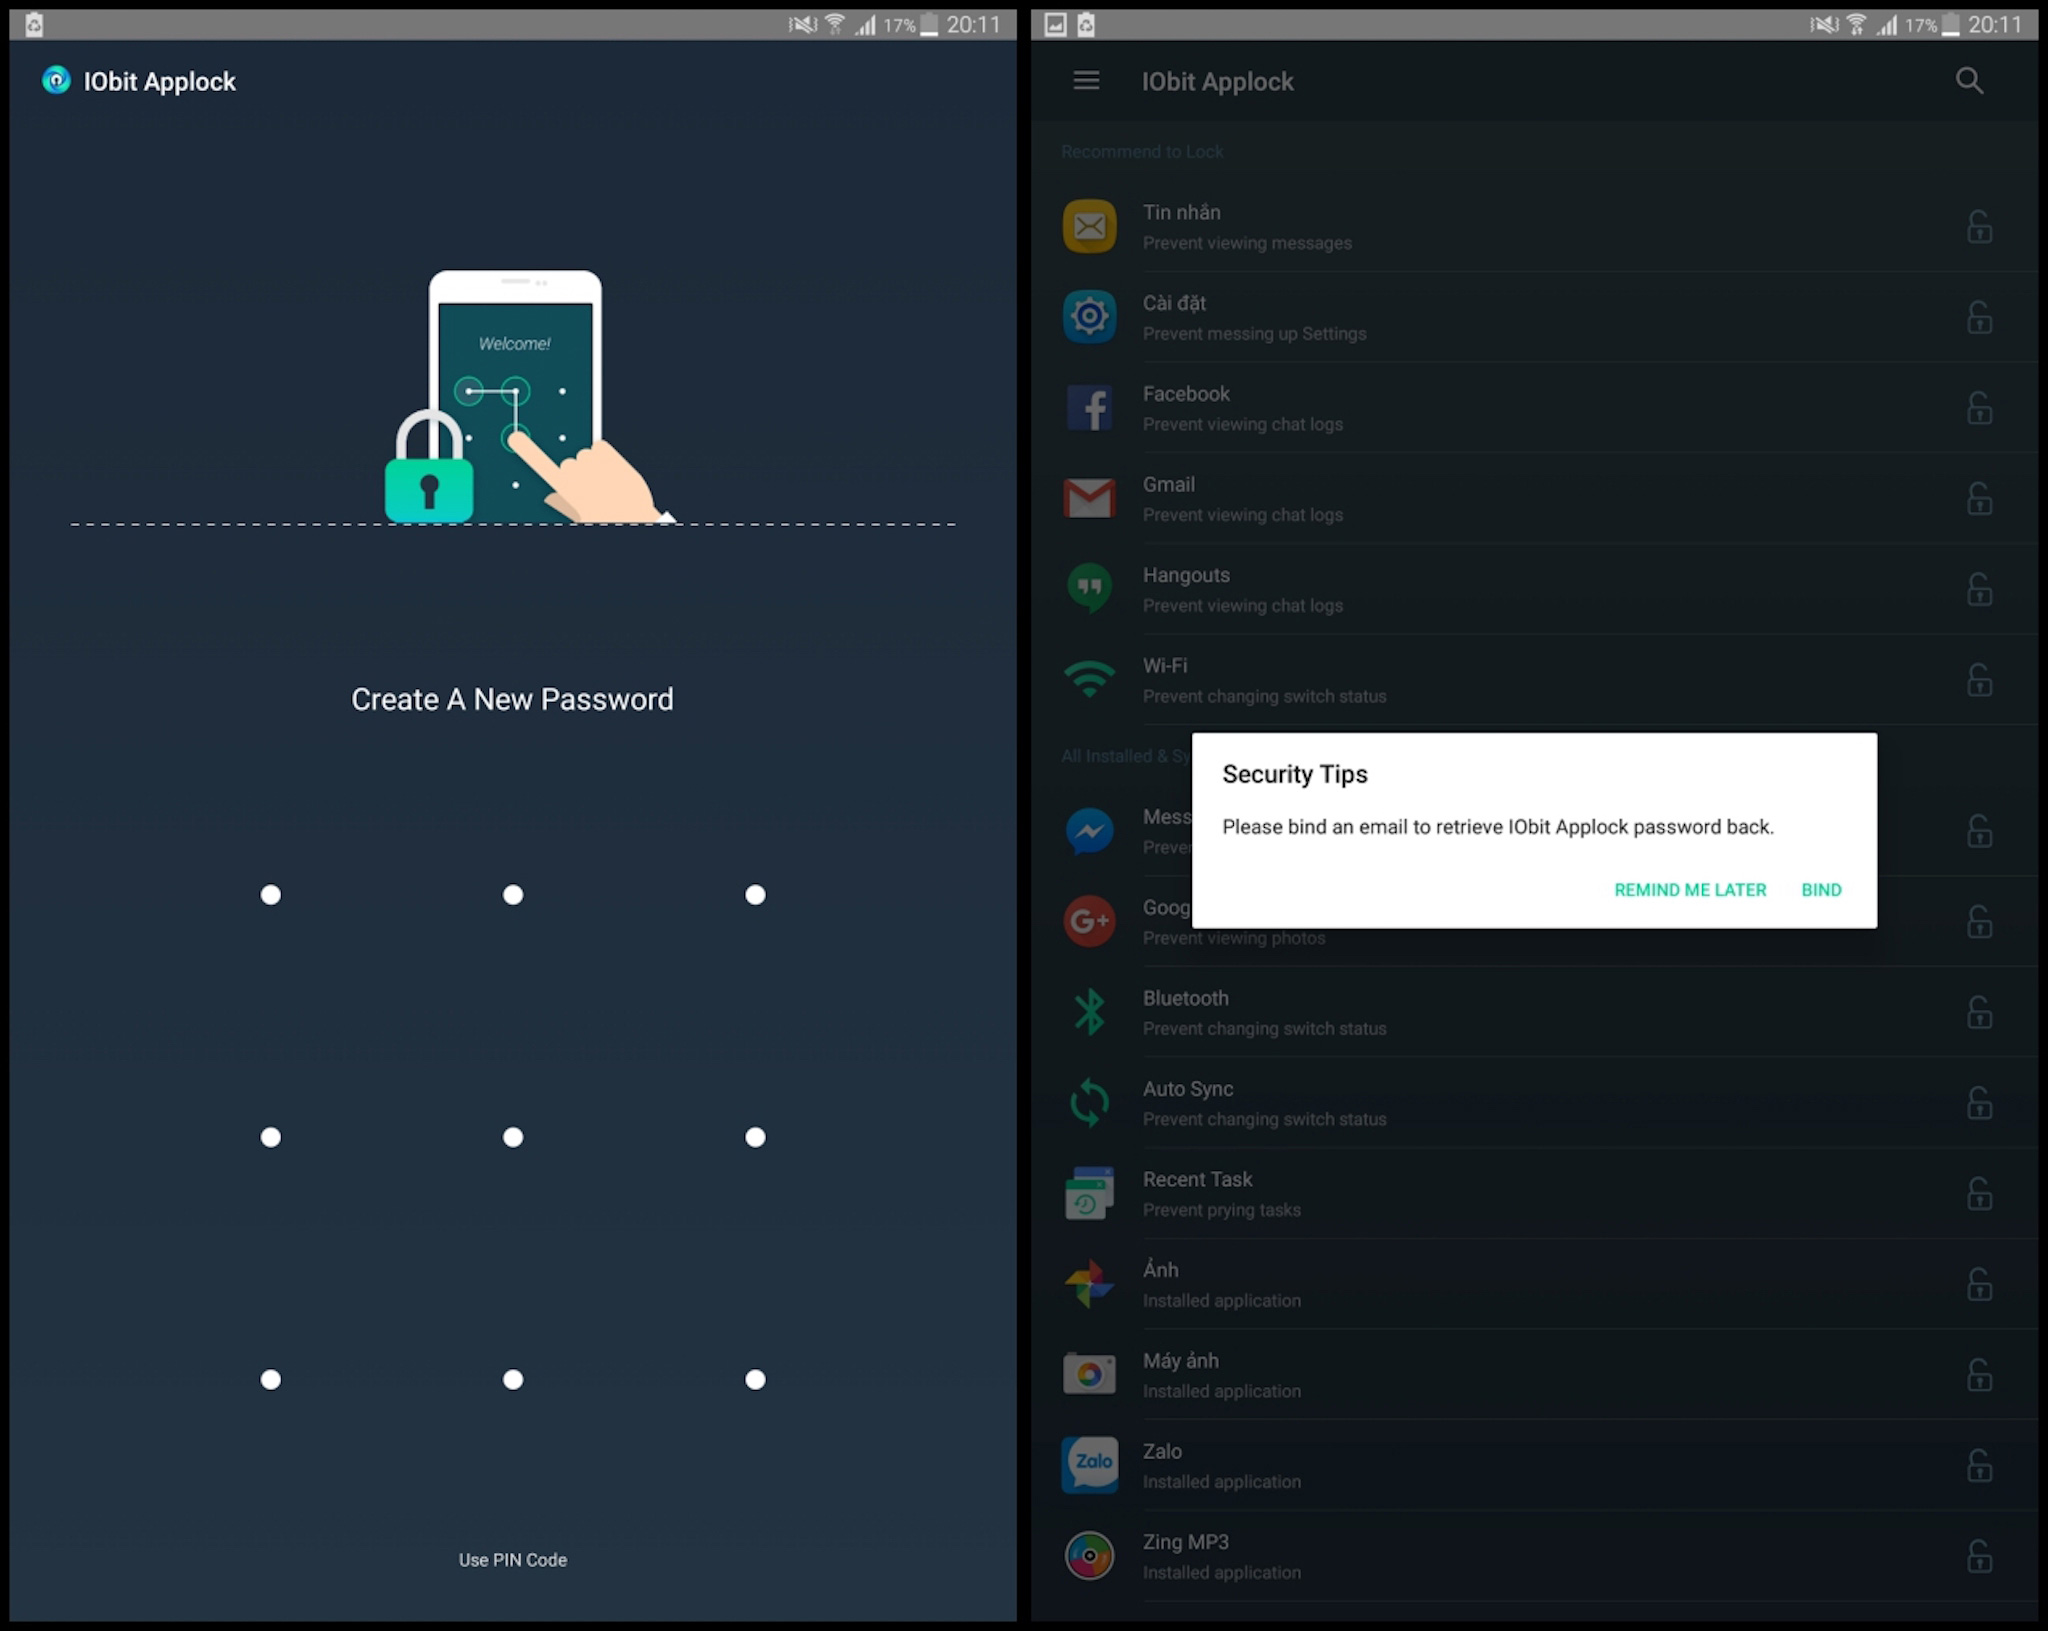Click REMIND ME LATER in the dialog

[1690, 890]
